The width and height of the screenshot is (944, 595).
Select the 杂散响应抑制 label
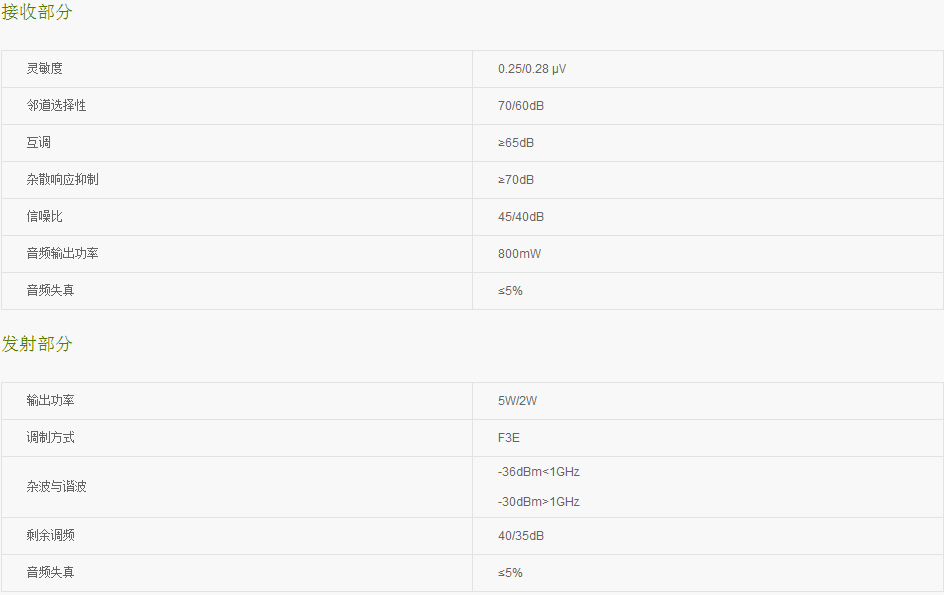point(63,179)
